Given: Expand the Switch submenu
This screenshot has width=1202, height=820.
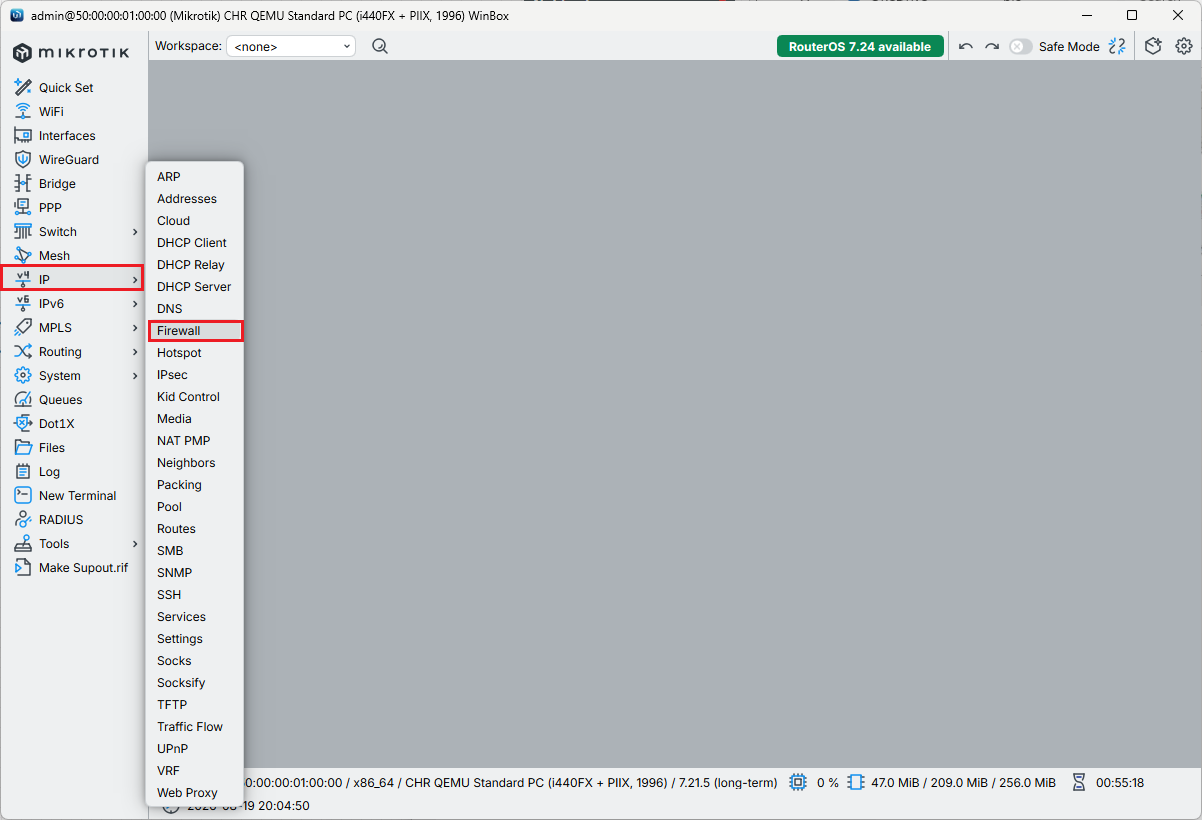Looking at the screenshot, I should click(135, 231).
